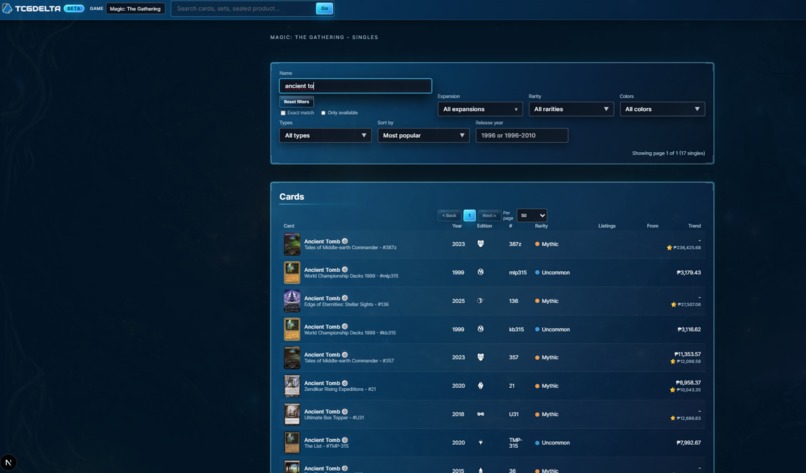Screen dimensions: 806x473
Task: Click the star icon in the Zendikar Rising Expeditions row
Action: tap(673, 390)
